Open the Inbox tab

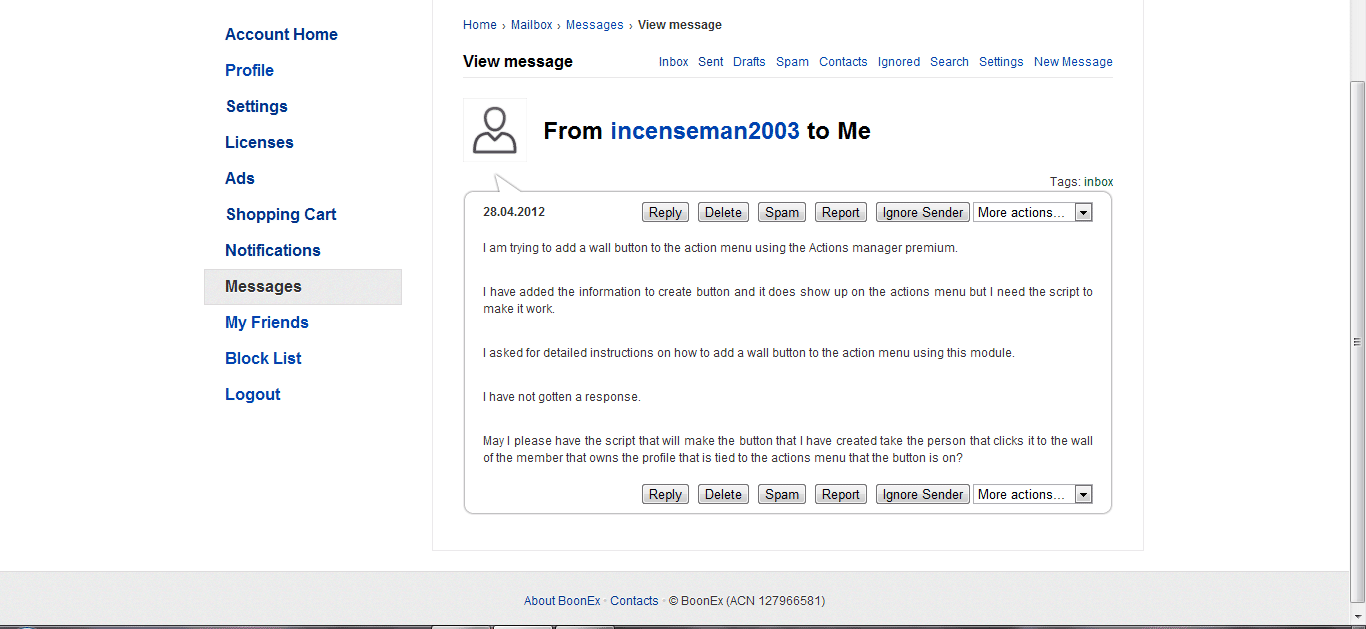(x=673, y=62)
